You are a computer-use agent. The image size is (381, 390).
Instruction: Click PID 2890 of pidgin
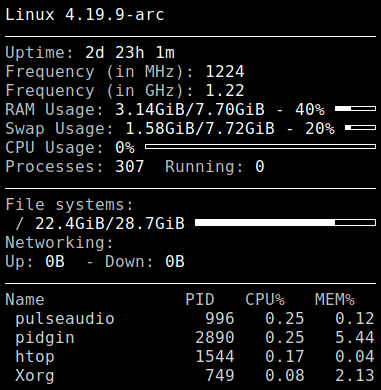pyautogui.click(x=215, y=338)
